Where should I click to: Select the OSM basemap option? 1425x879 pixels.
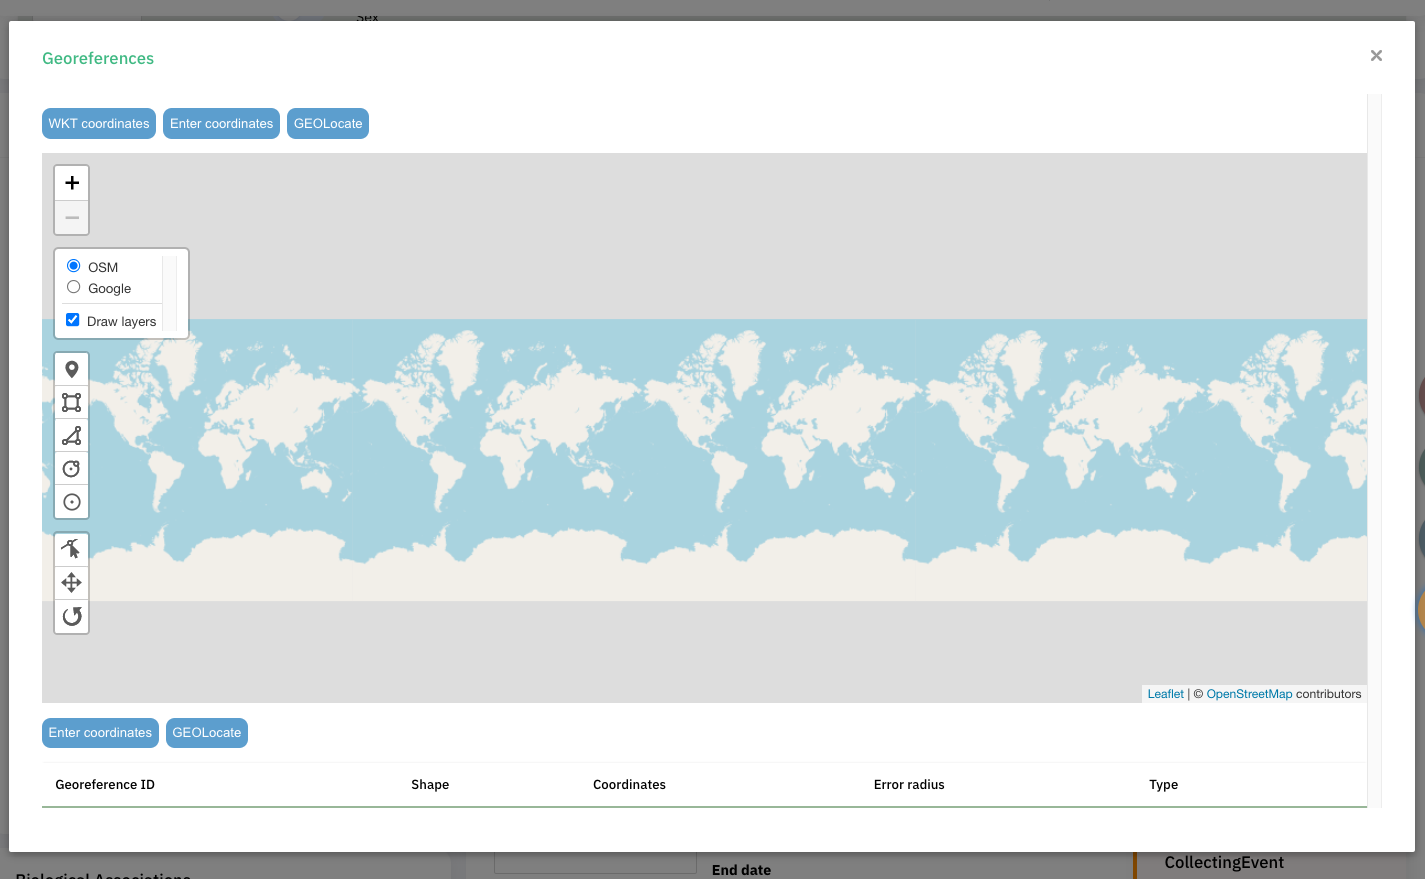point(72,265)
